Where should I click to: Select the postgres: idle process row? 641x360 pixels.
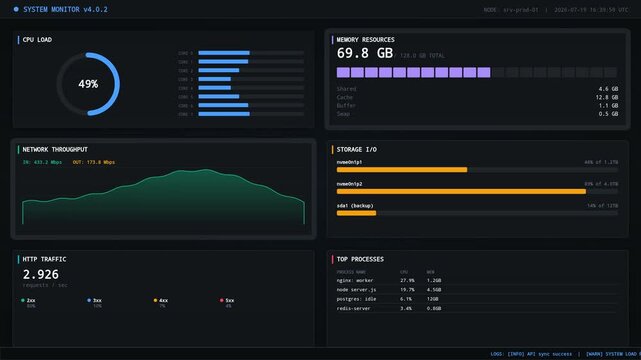click(477, 299)
